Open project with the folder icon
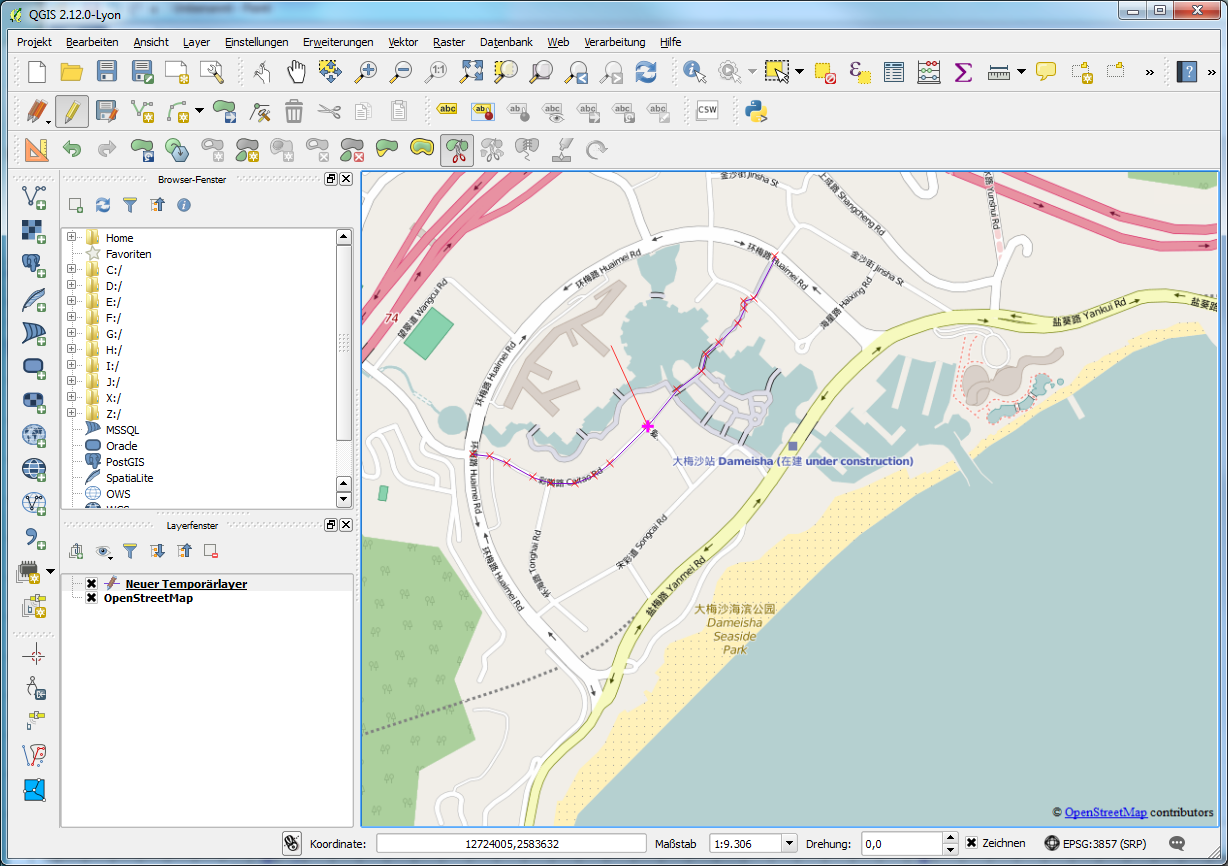 [x=72, y=71]
